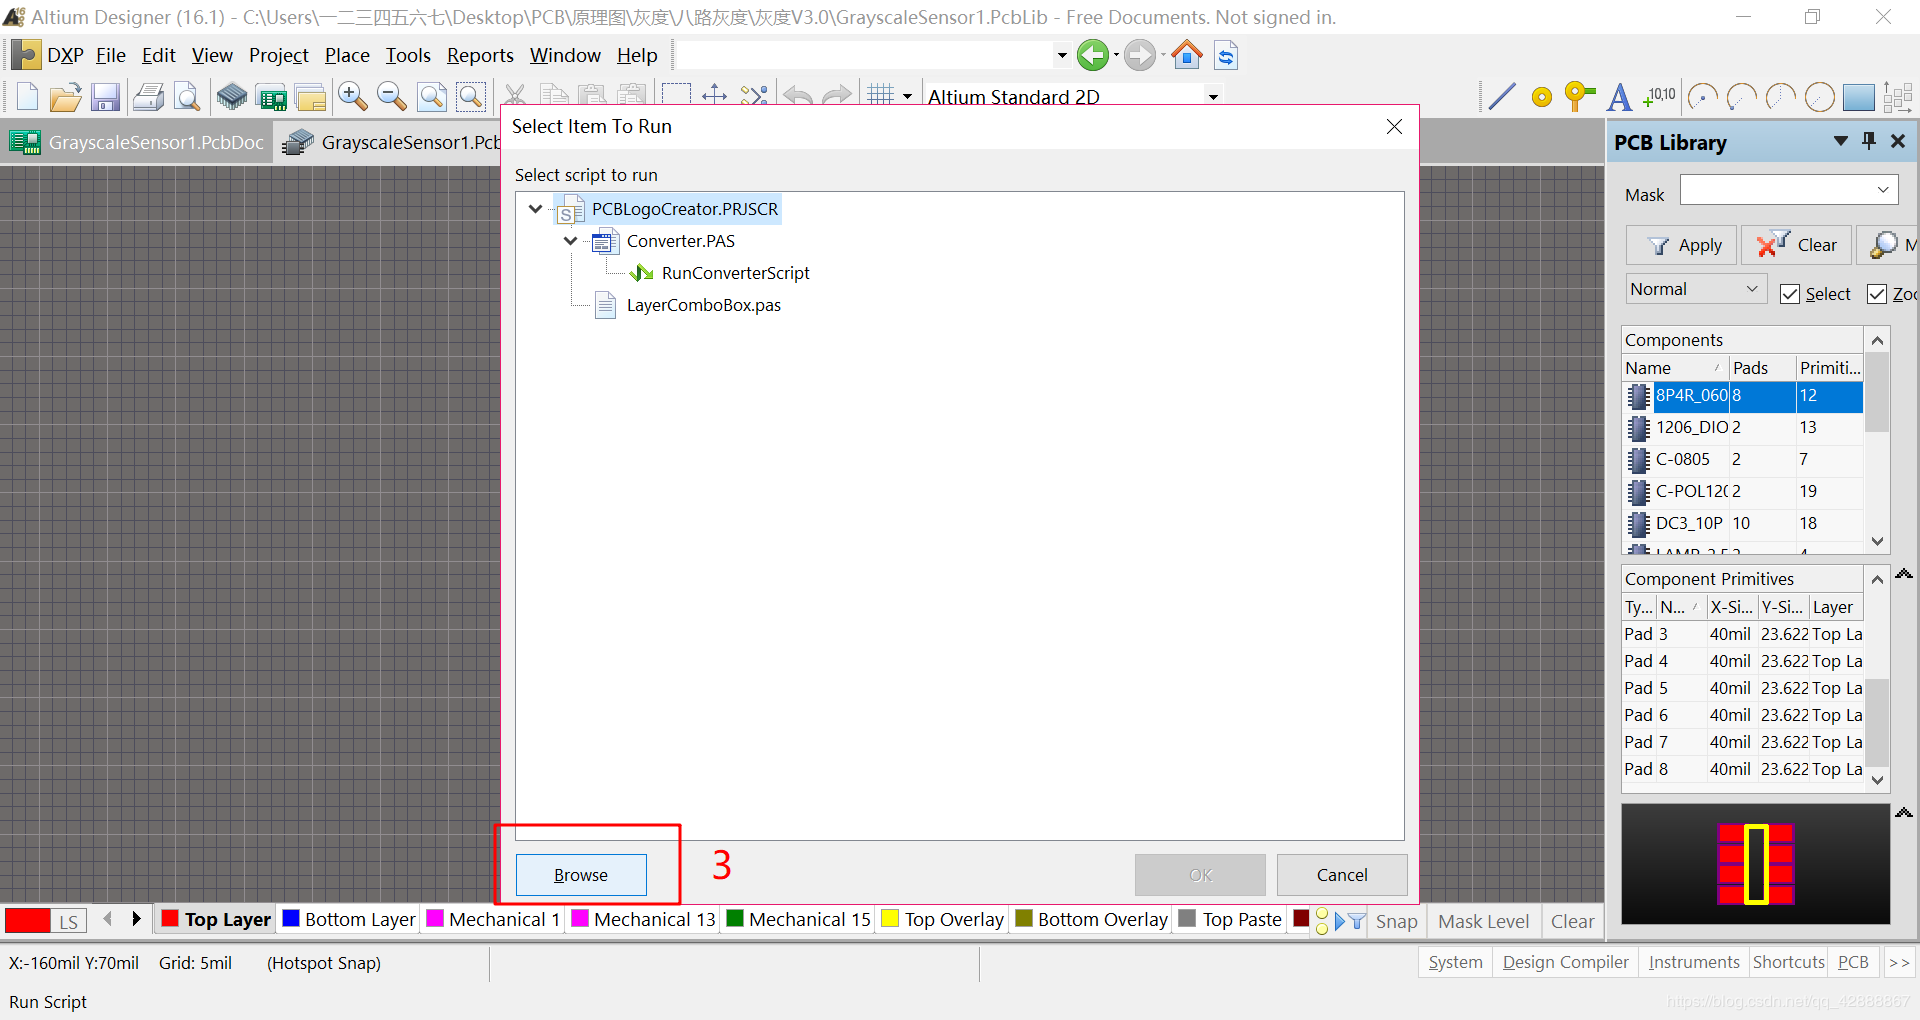
Task: Select the Top Layer tab
Action: (x=217, y=919)
